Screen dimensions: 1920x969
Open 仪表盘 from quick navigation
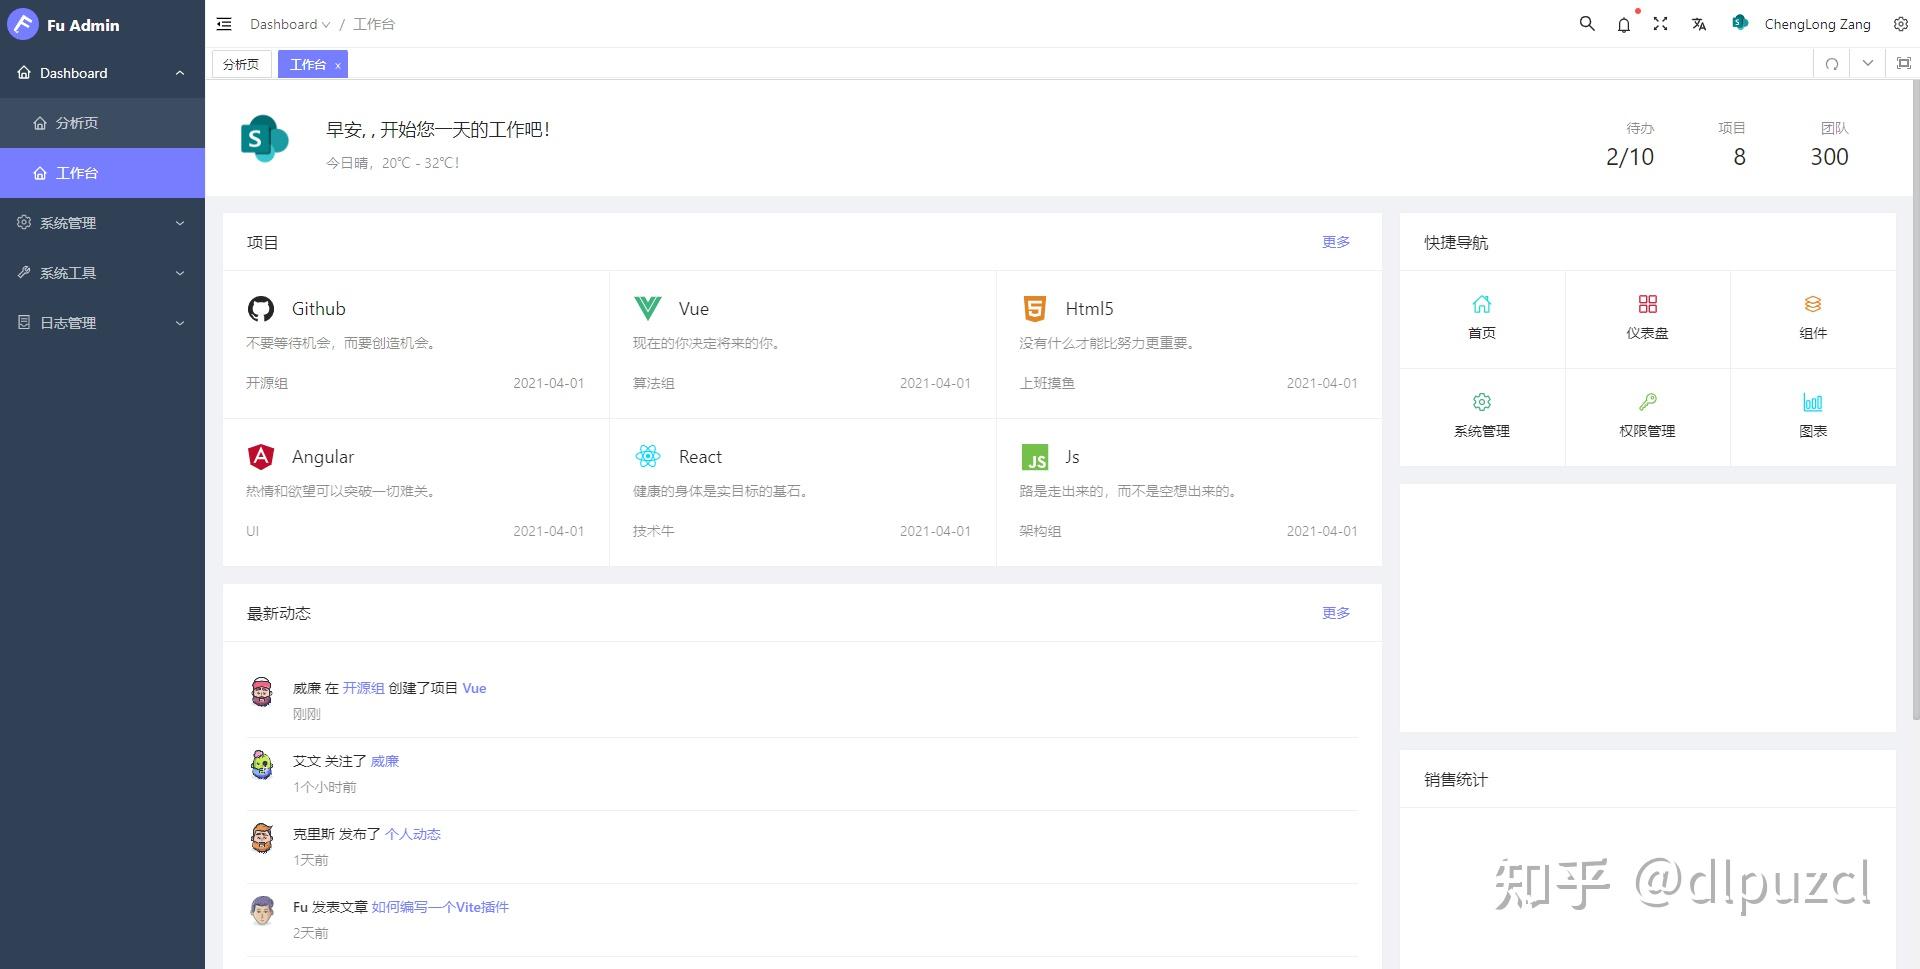[x=1647, y=318]
